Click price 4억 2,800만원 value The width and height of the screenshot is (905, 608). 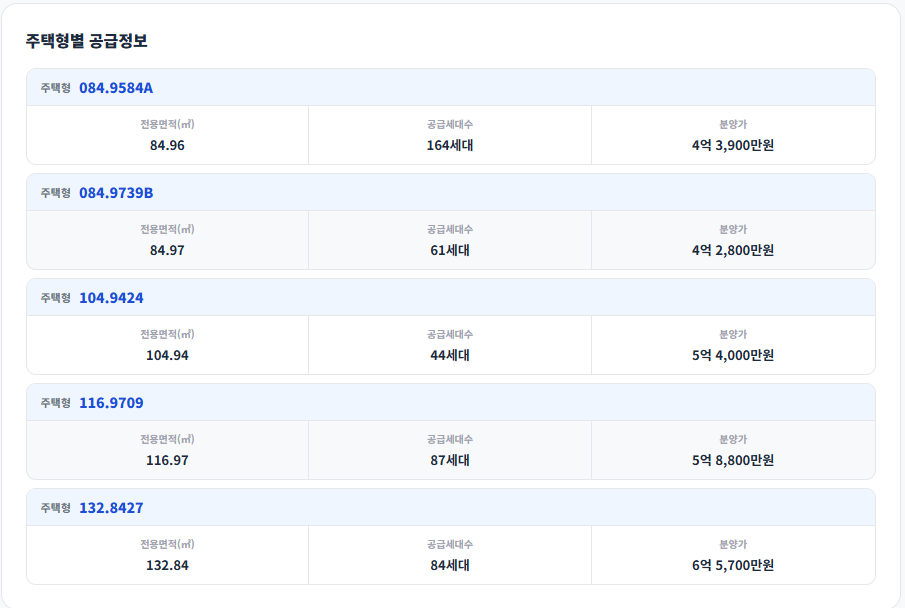733,251
